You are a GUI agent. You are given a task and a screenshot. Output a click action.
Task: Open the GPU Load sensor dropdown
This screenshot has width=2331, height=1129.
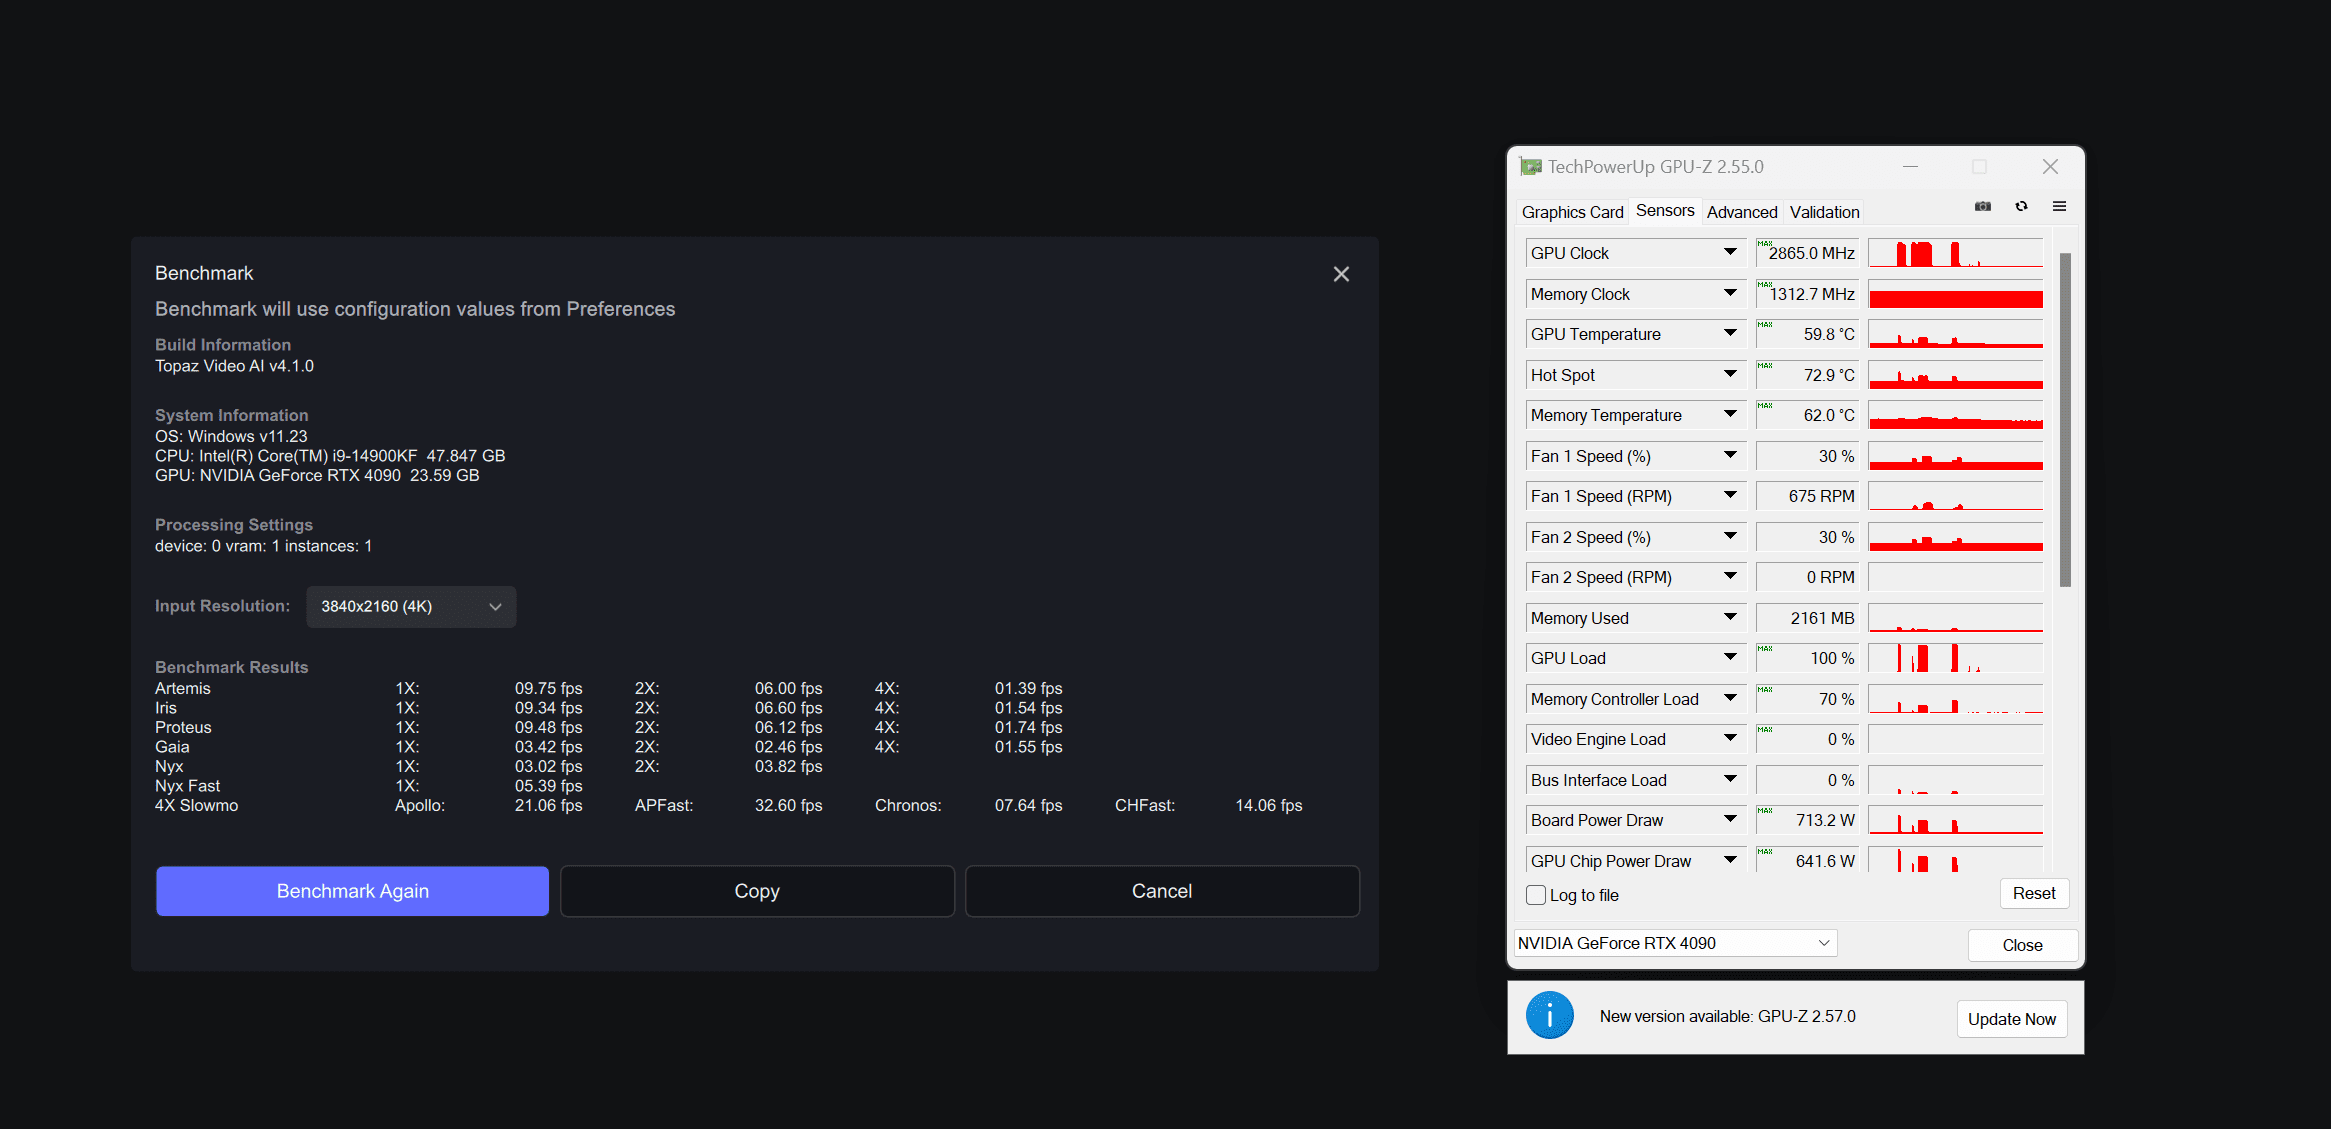[x=1730, y=658]
